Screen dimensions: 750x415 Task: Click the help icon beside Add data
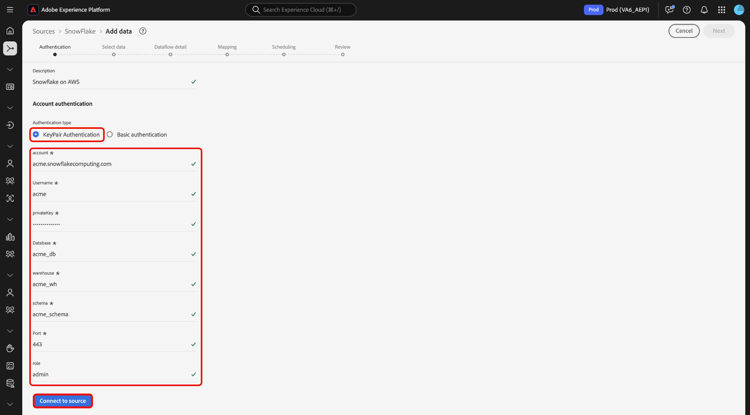pos(143,31)
